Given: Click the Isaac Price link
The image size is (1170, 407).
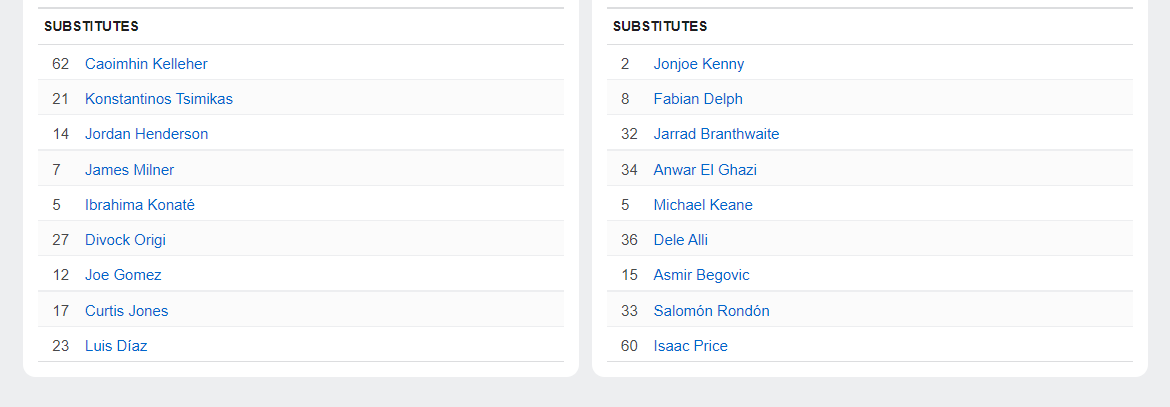Looking at the screenshot, I should tap(691, 347).
